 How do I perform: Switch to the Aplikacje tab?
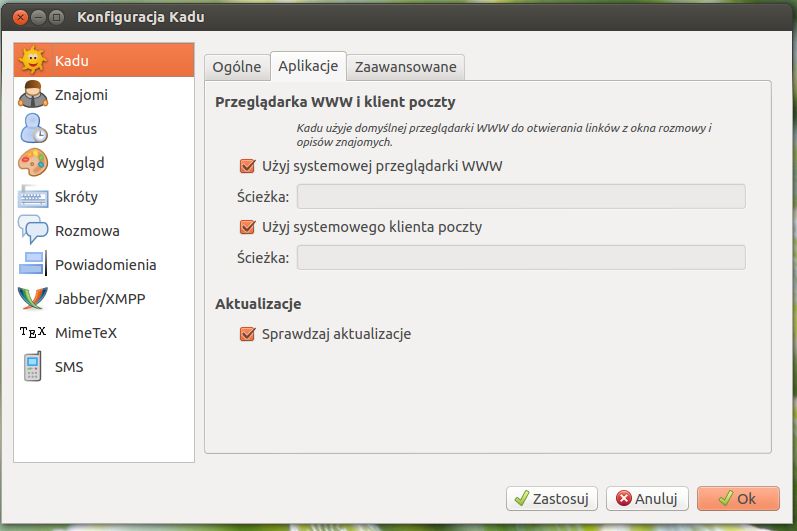click(308, 66)
